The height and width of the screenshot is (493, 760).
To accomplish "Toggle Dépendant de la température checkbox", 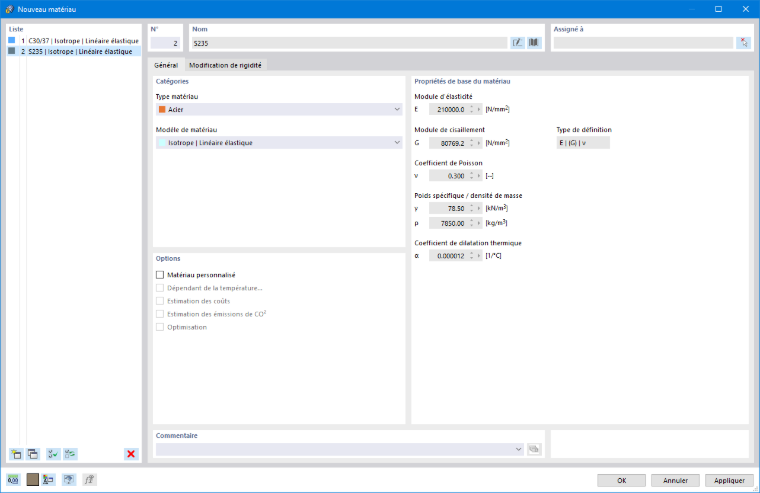I will [x=160, y=288].
